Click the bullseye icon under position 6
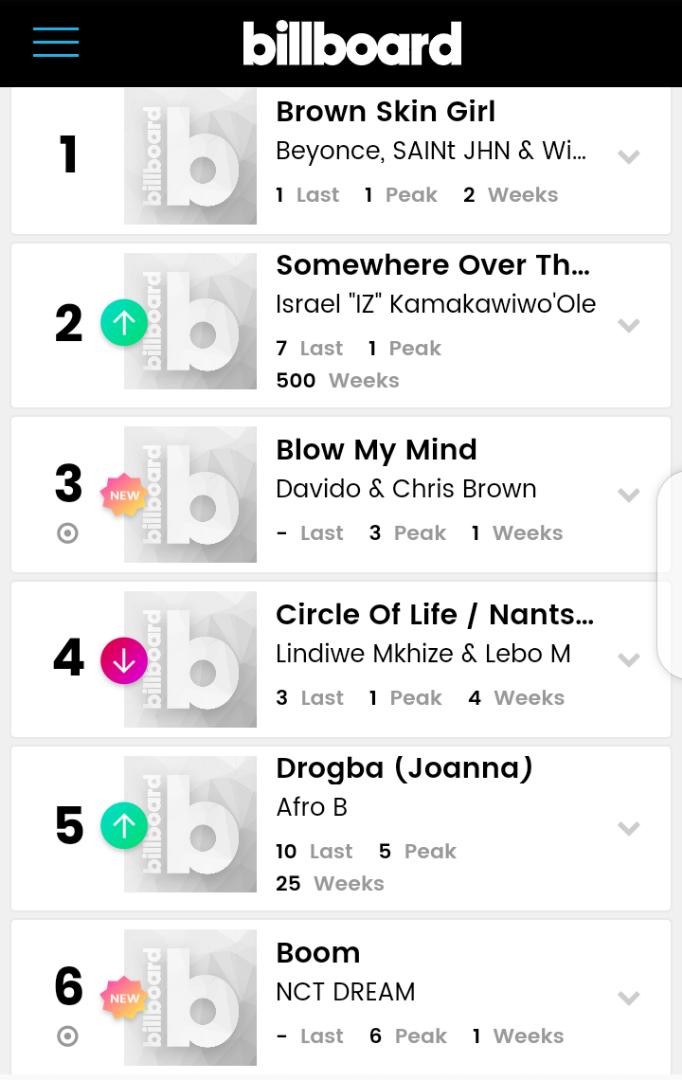This screenshot has width=682, height=1080. click(x=66, y=1037)
